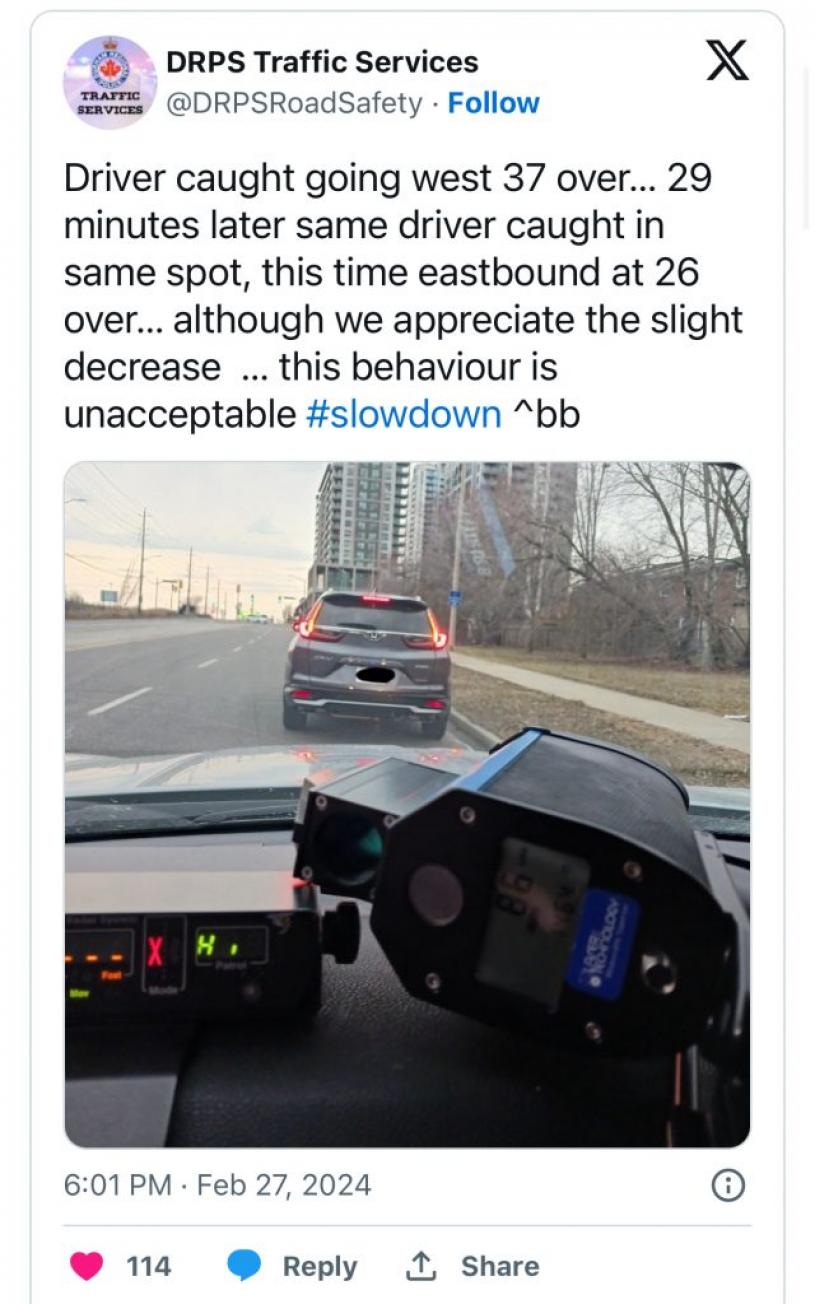
Task: Open the DRPS Traffic Services profile avatar
Action: click(110, 83)
